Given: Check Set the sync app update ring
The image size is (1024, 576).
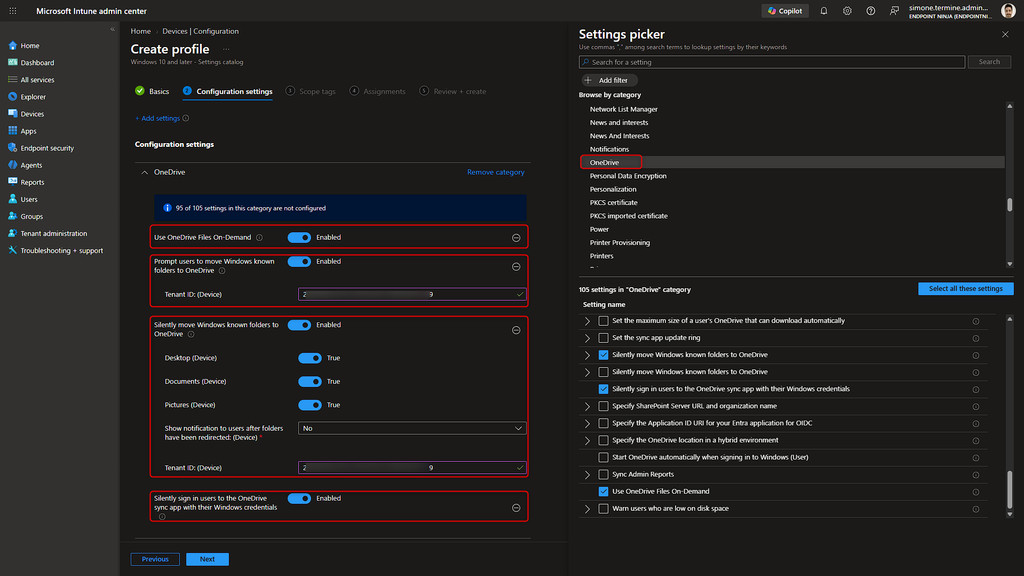Looking at the screenshot, I should pos(603,338).
